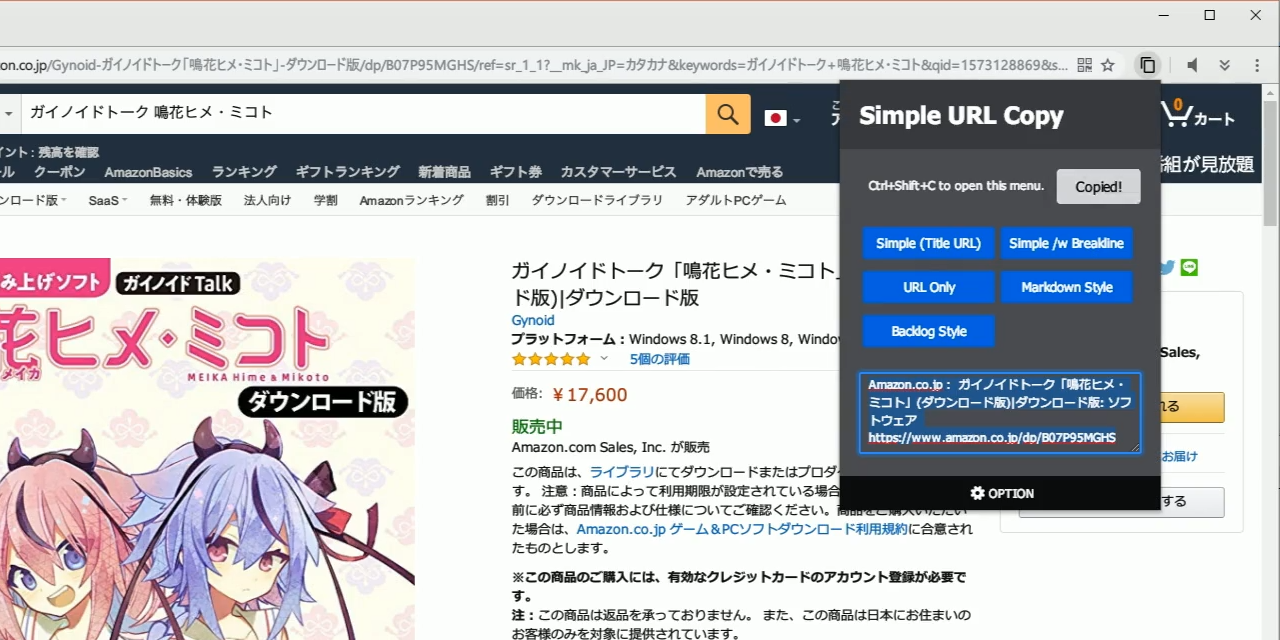Click the 販売中 availability text

(537, 427)
